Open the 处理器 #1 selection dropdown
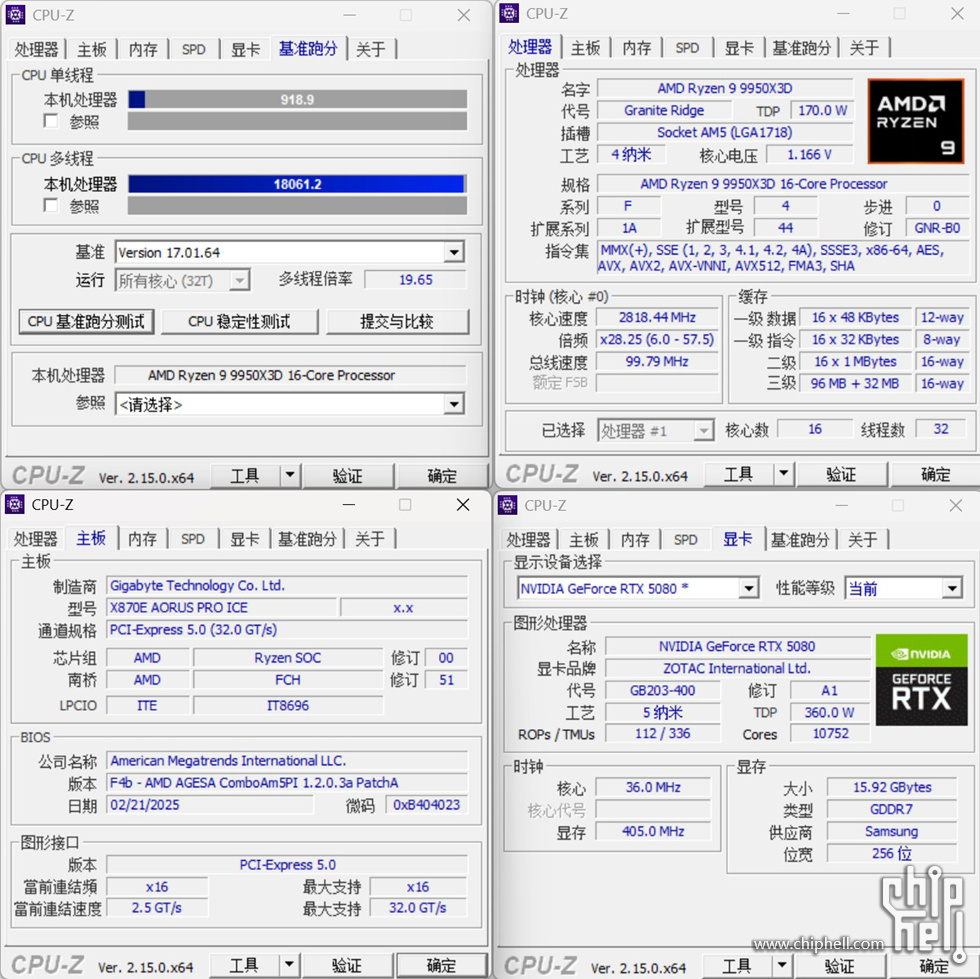This screenshot has width=980, height=979. (x=704, y=430)
